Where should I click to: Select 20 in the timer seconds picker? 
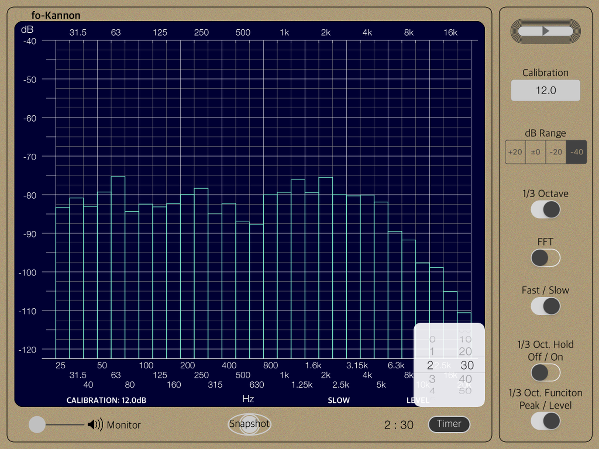465,351
